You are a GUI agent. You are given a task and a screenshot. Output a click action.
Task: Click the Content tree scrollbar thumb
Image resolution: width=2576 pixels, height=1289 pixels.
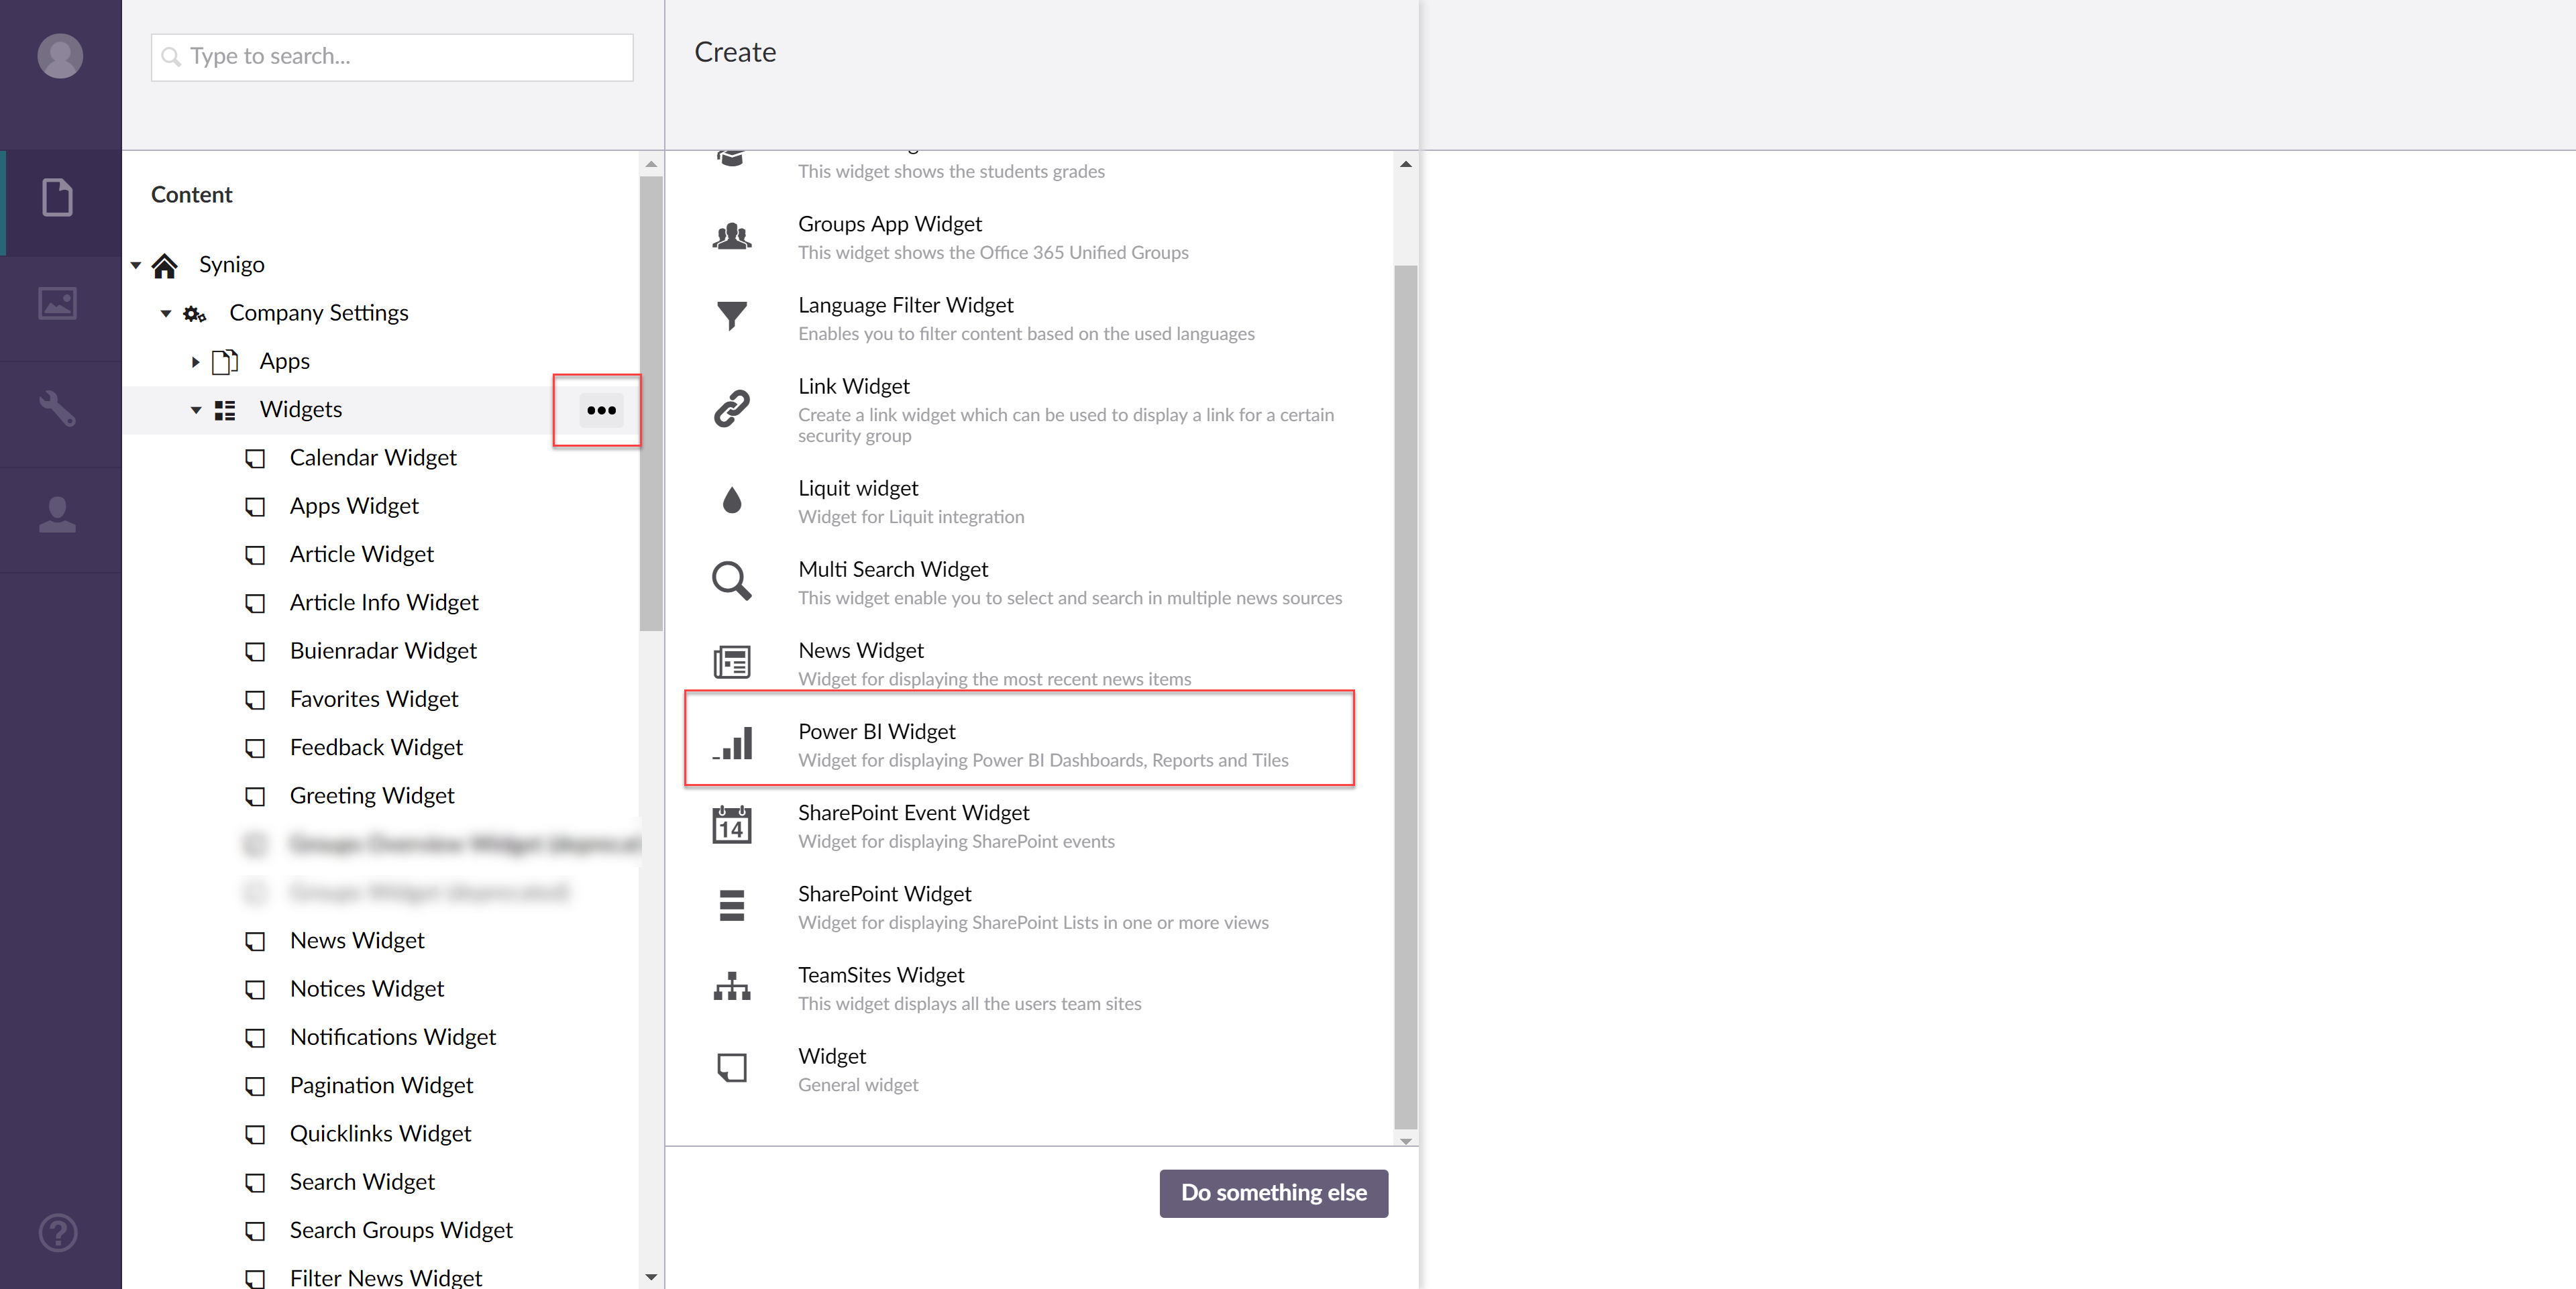click(x=651, y=403)
